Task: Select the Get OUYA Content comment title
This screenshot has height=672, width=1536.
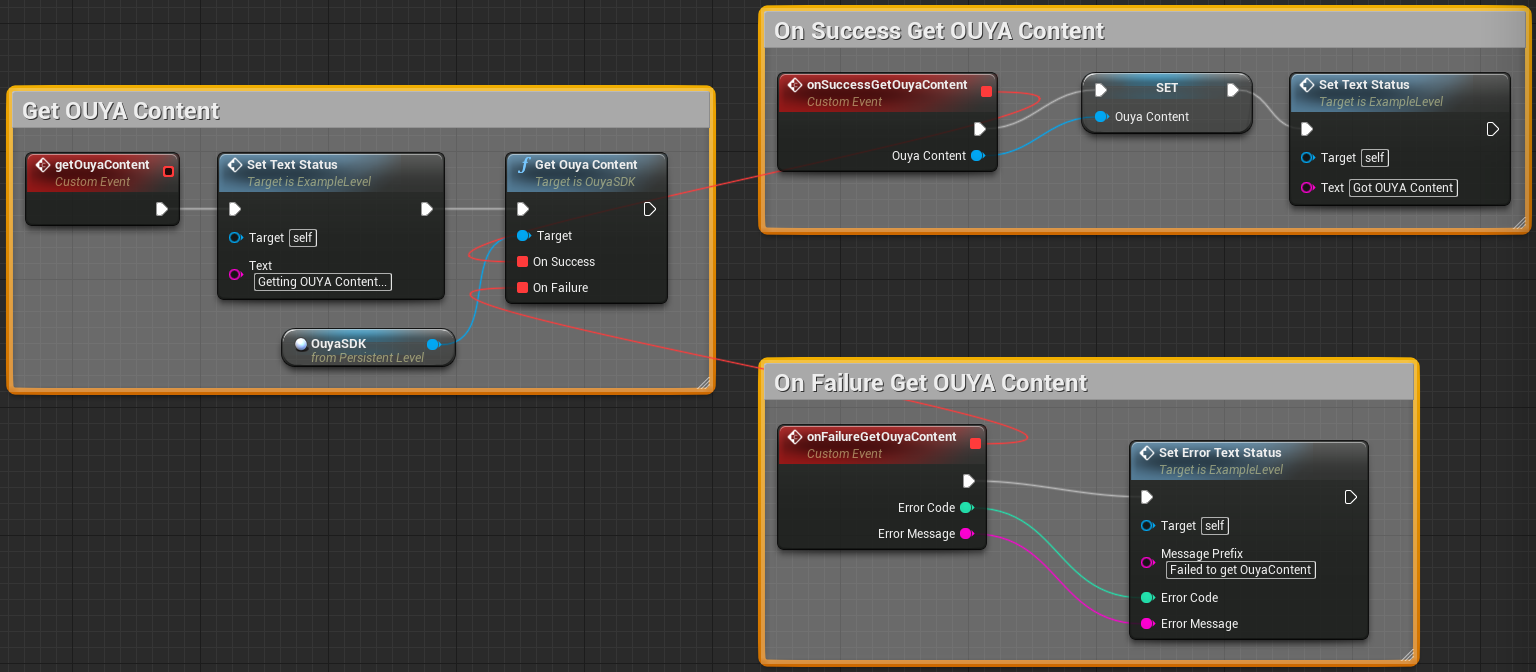Action: tap(121, 111)
